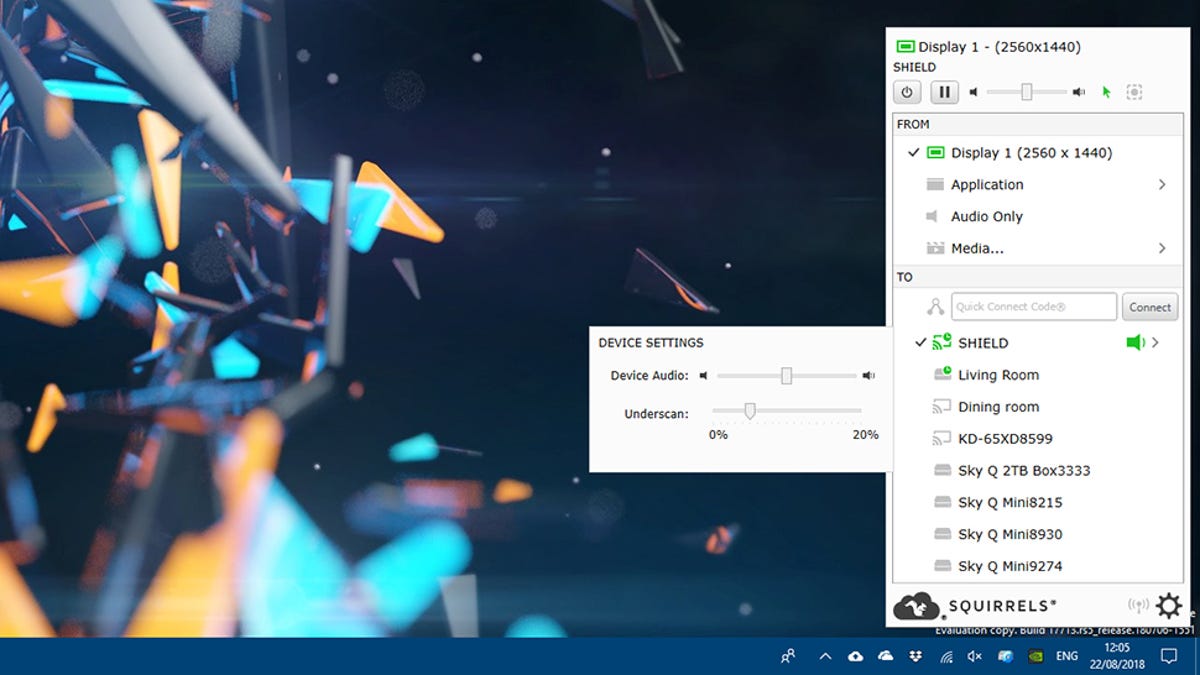
Task: Click green speaker icon next to SHIELD
Action: click(x=1135, y=342)
